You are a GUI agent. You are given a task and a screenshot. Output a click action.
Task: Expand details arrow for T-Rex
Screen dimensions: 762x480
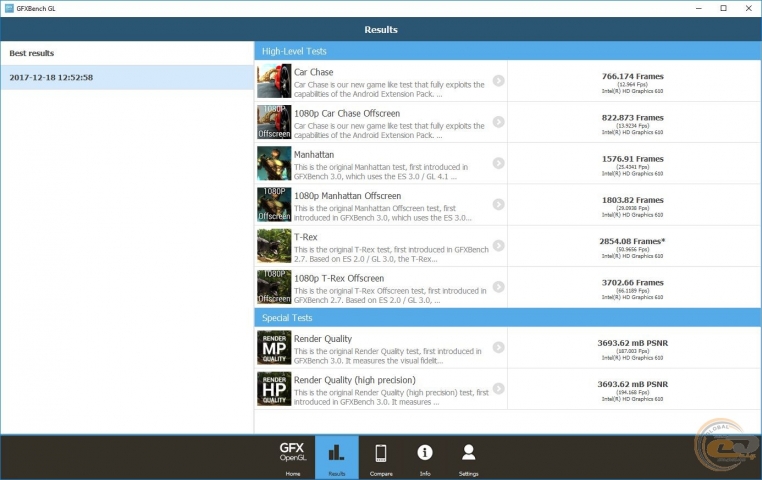tap(498, 246)
